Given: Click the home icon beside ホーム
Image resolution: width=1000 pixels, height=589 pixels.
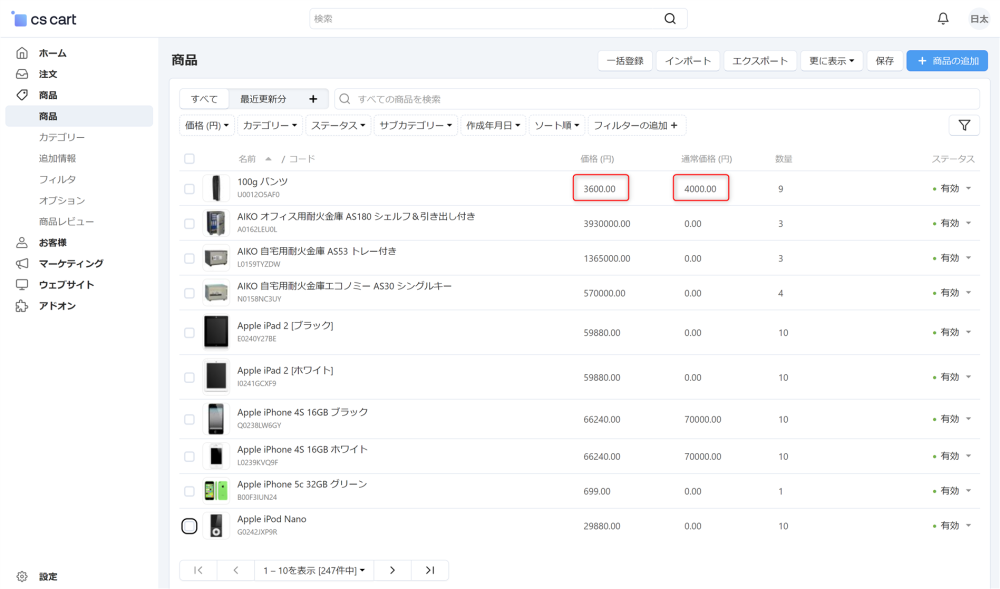Looking at the screenshot, I should click(x=22, y=53).
